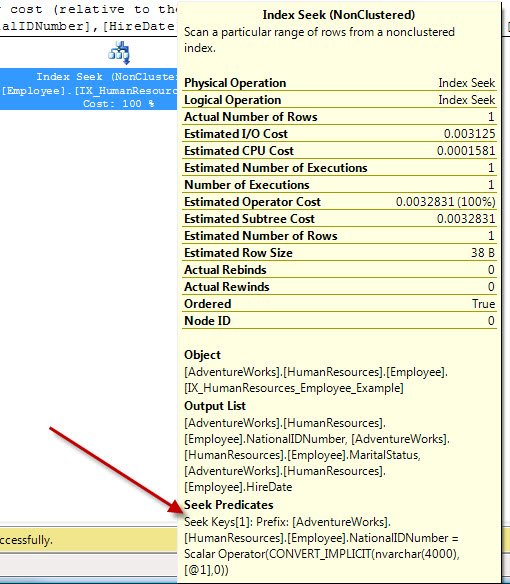Click the Physical Operation row
Viewport: 510px width, 584px height.
click(x=339, y=83)
